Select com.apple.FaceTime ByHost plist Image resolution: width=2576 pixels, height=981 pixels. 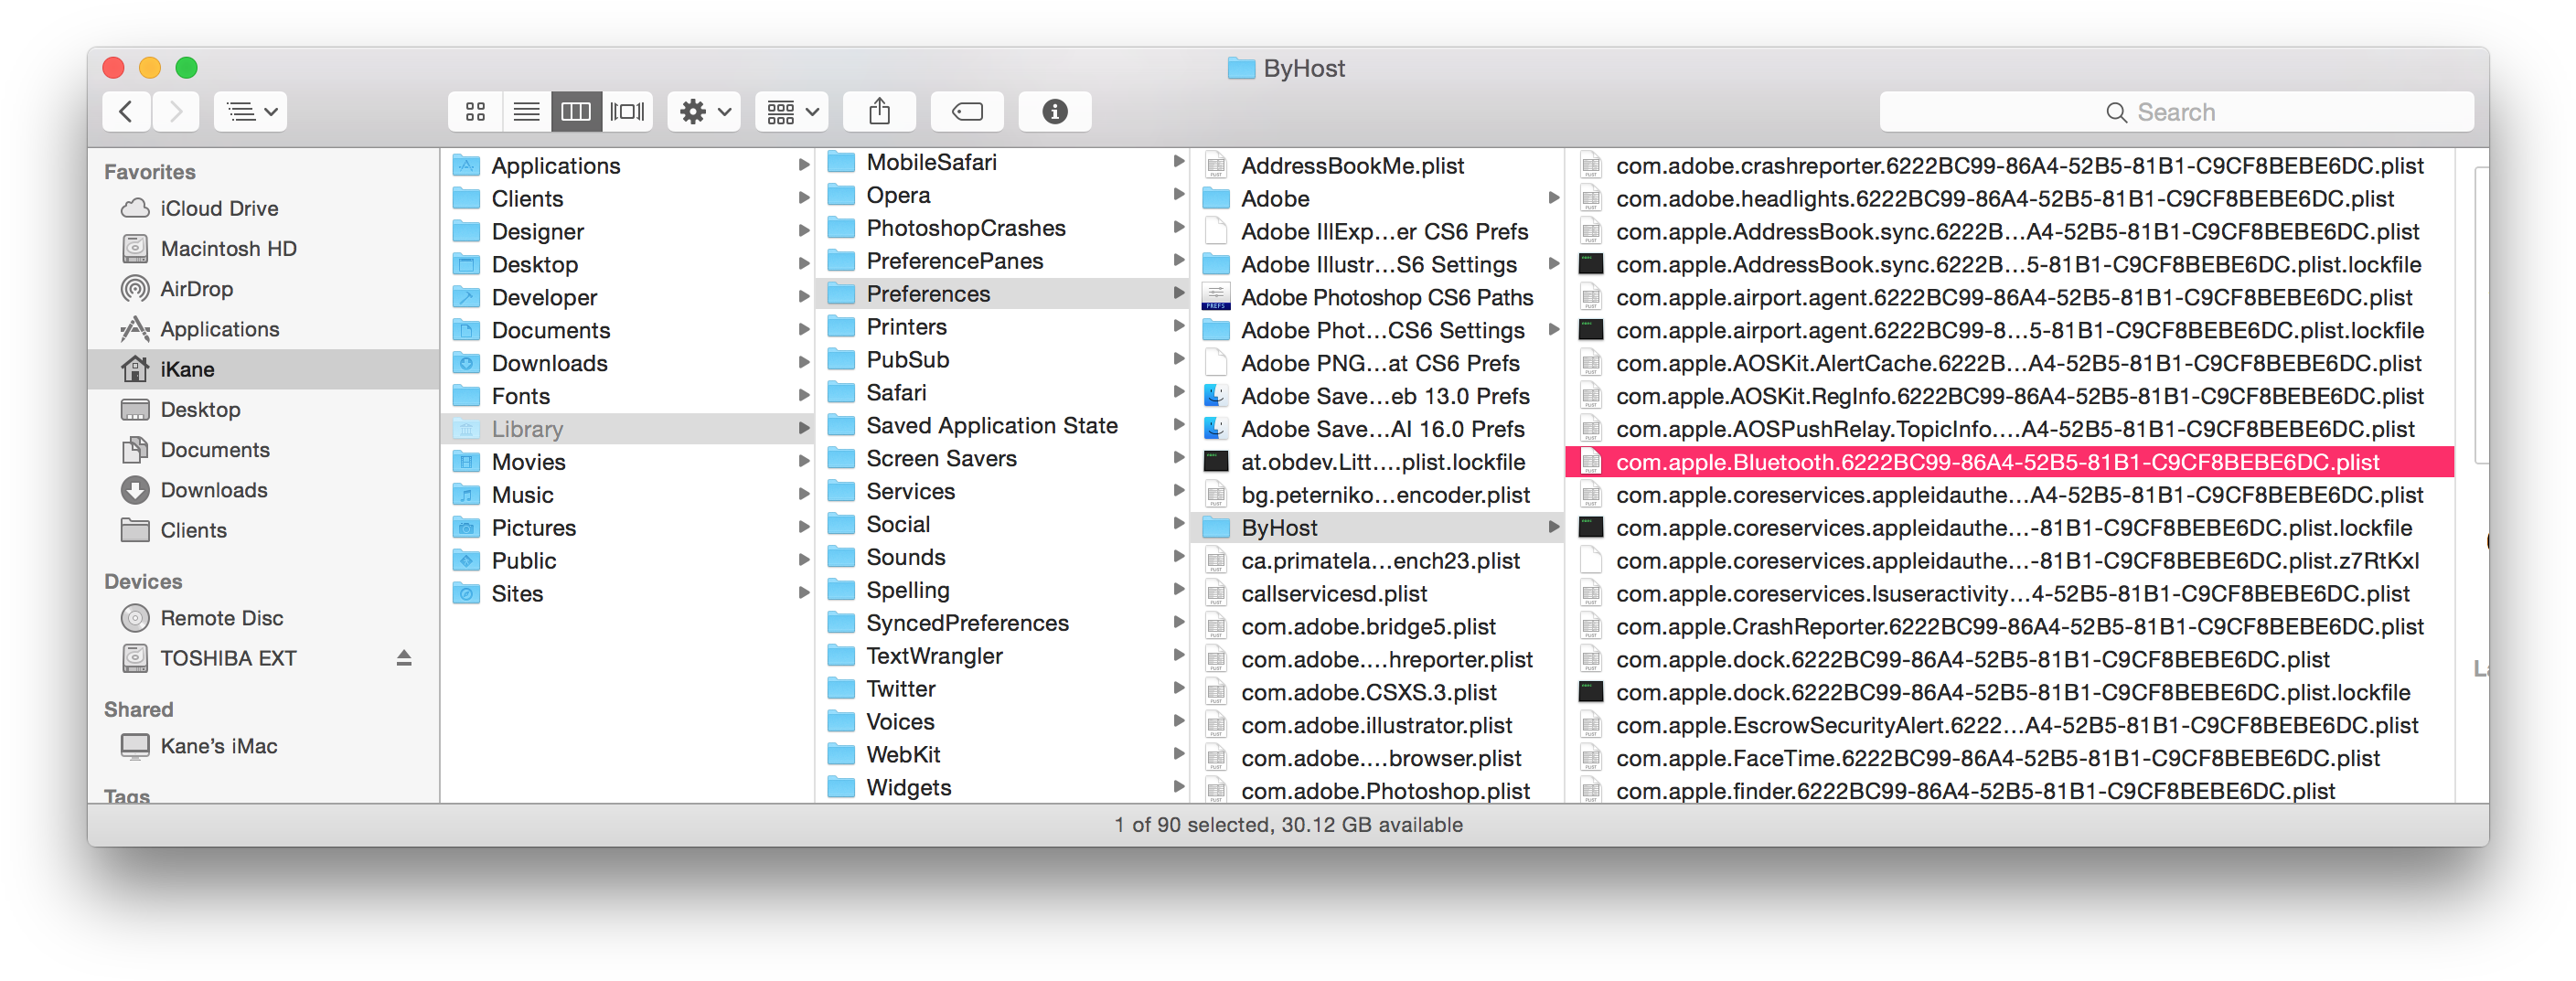[2010, 758]
